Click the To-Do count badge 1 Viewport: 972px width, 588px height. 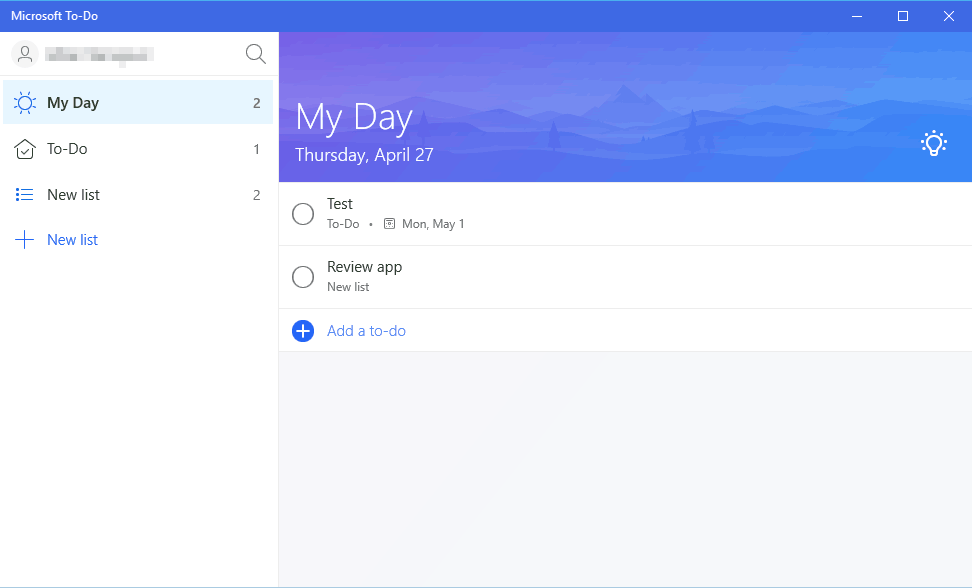[257, 149]
